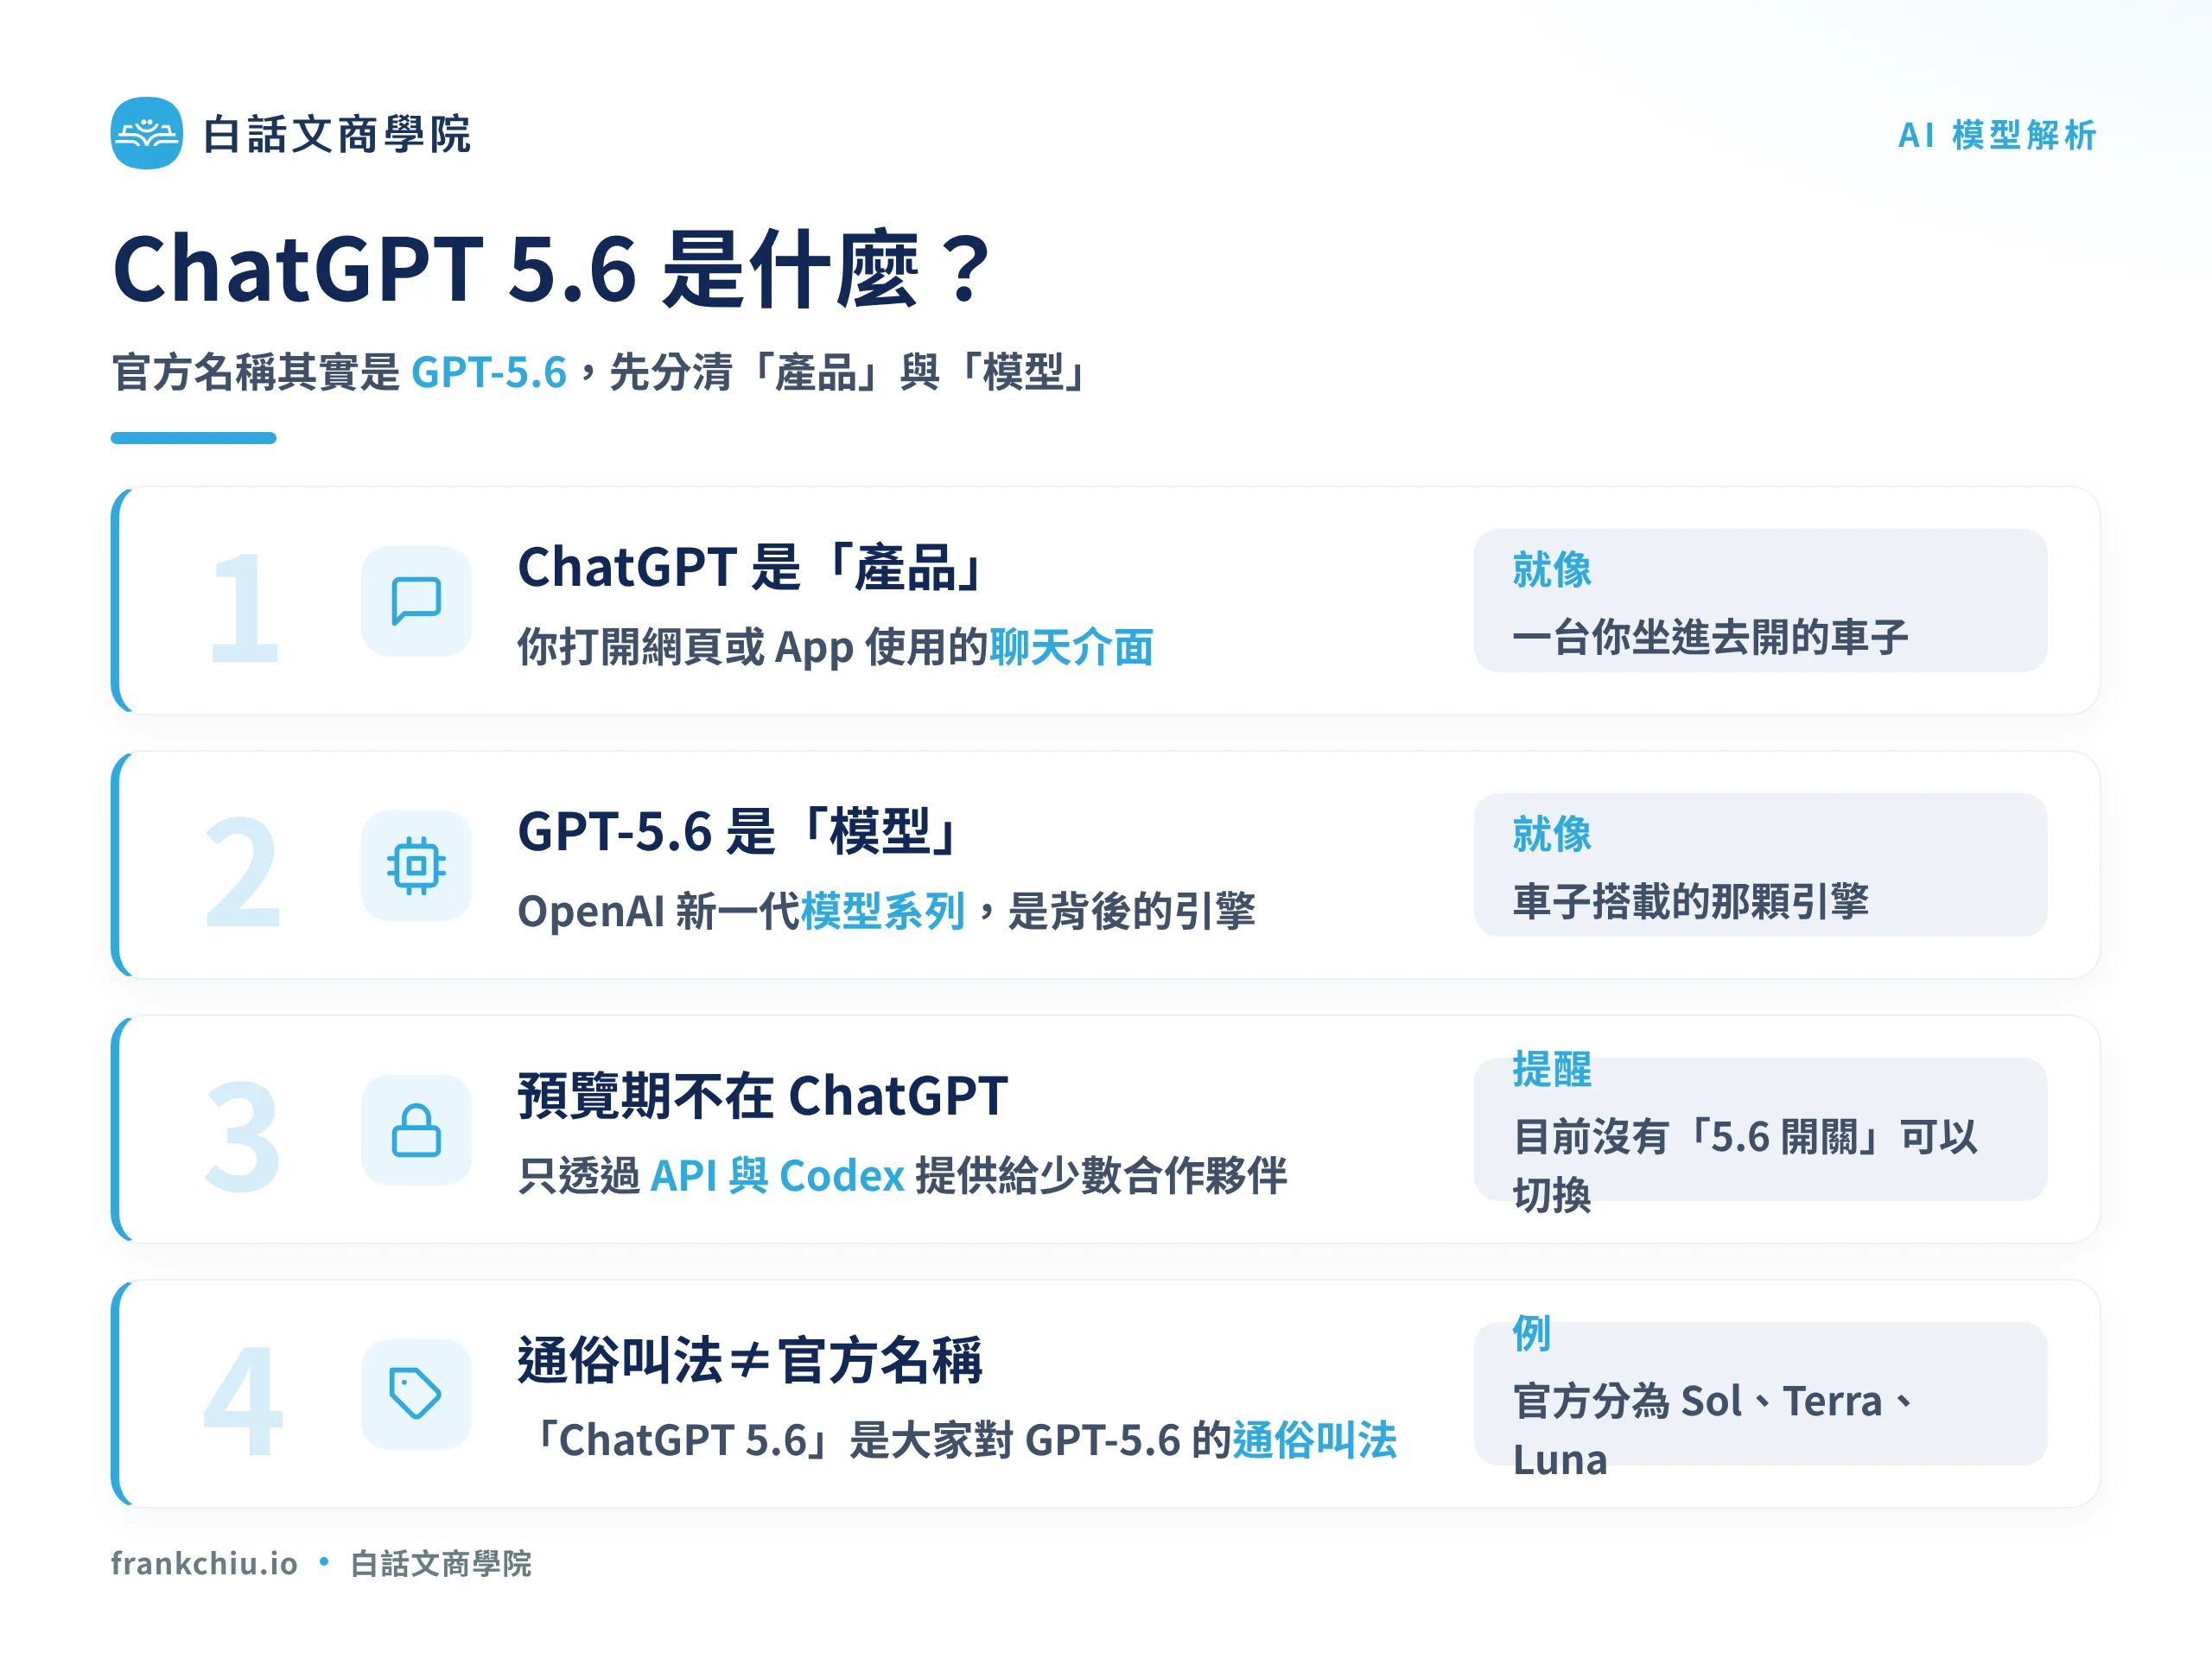Click the AI 模型解析 label
The width and height of the screenshot is (2212, 1659).
(x=1997, y=135)
